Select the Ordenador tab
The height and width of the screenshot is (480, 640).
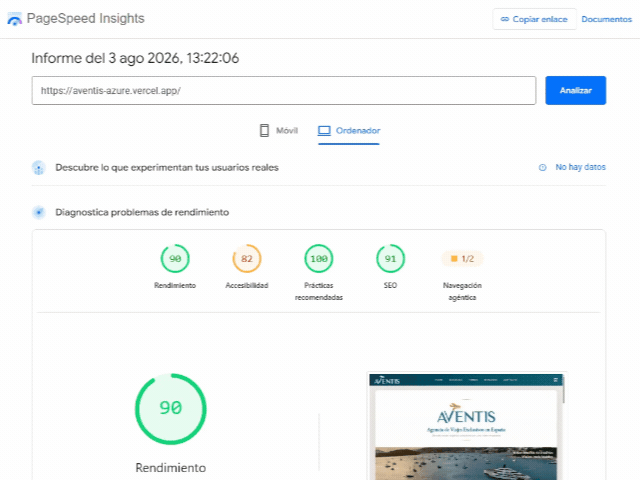349,131
